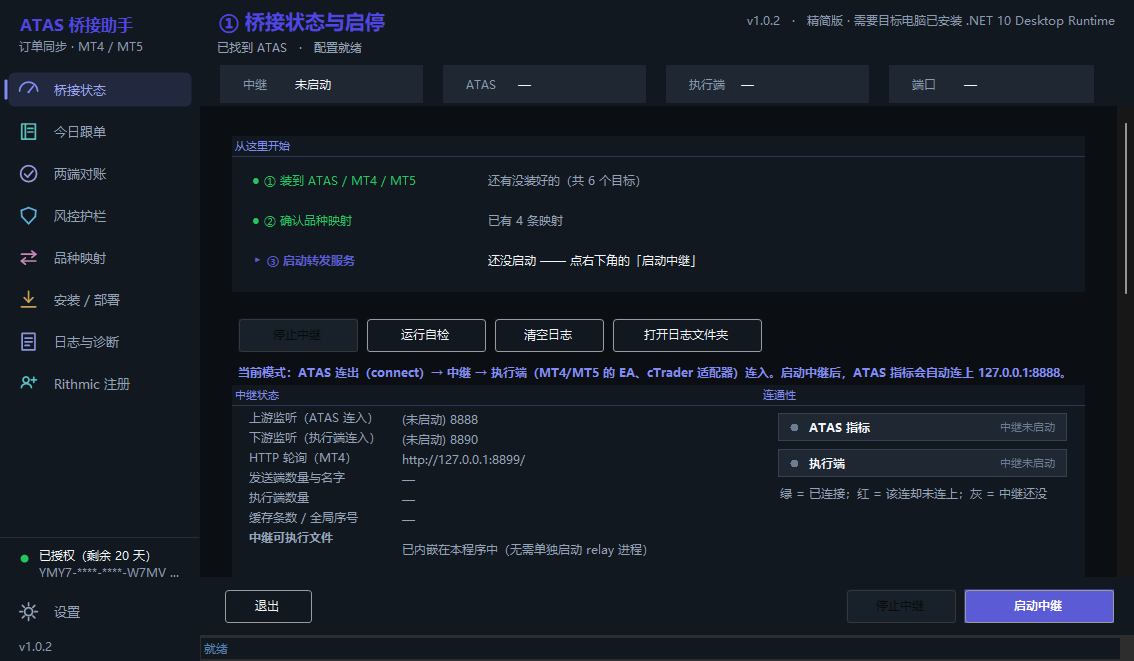Click 启动中继 button
Viewport: 1134px width, 661px height.
click(1039, 606)
